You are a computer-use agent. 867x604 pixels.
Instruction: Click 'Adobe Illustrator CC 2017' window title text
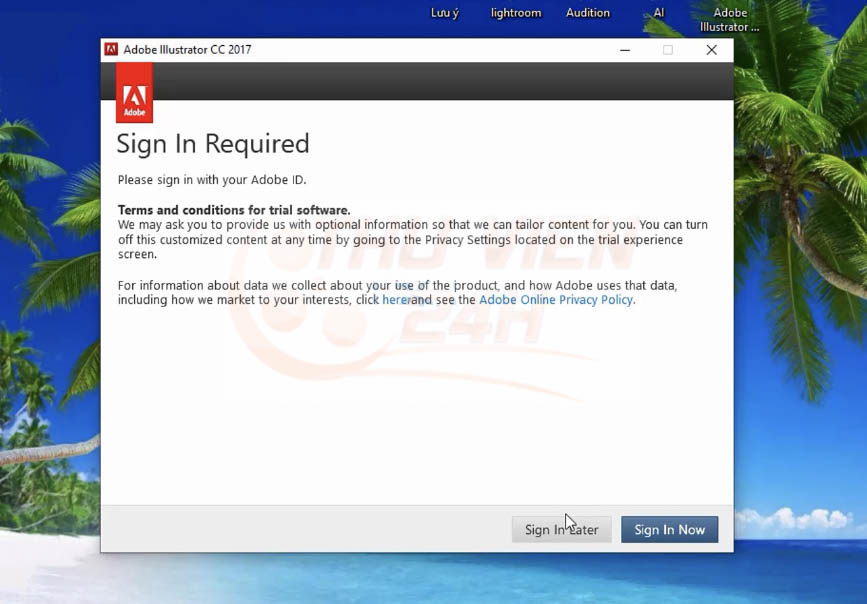click(x=187, y=50)
